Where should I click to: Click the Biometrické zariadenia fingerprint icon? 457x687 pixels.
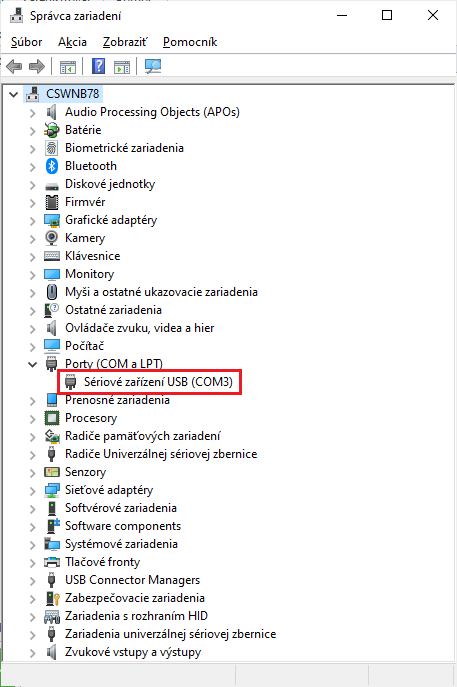pyautogui.click(x=52, y=148)
